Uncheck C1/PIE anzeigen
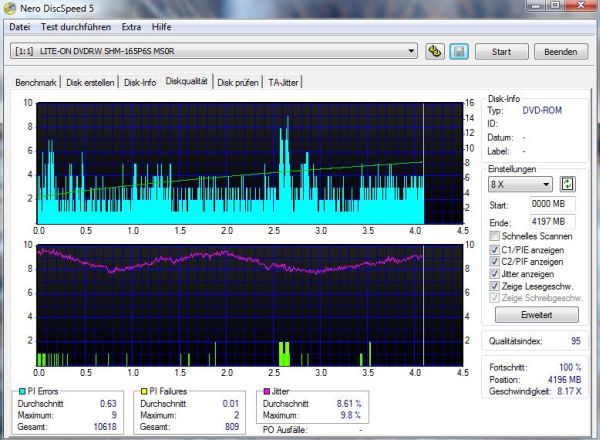Image resolution: width=600 pixels, height=440 pixels. point(493,249)
